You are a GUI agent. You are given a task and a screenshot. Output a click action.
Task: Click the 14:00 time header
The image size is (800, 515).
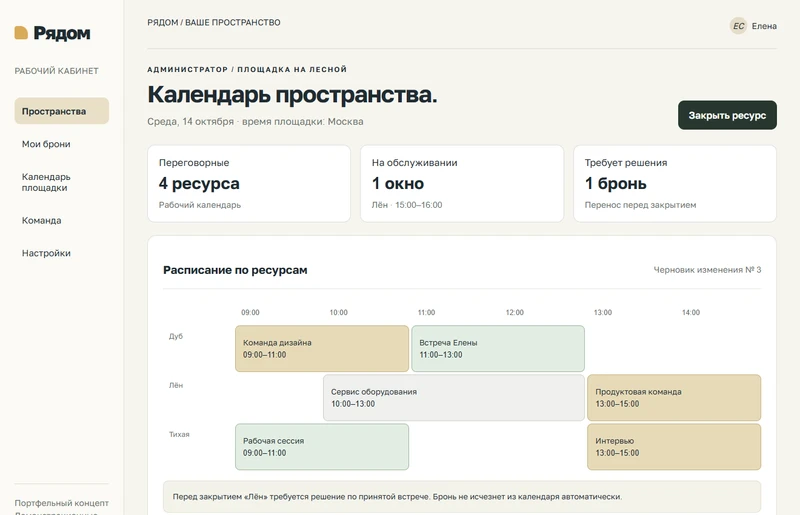click(691, 312)
